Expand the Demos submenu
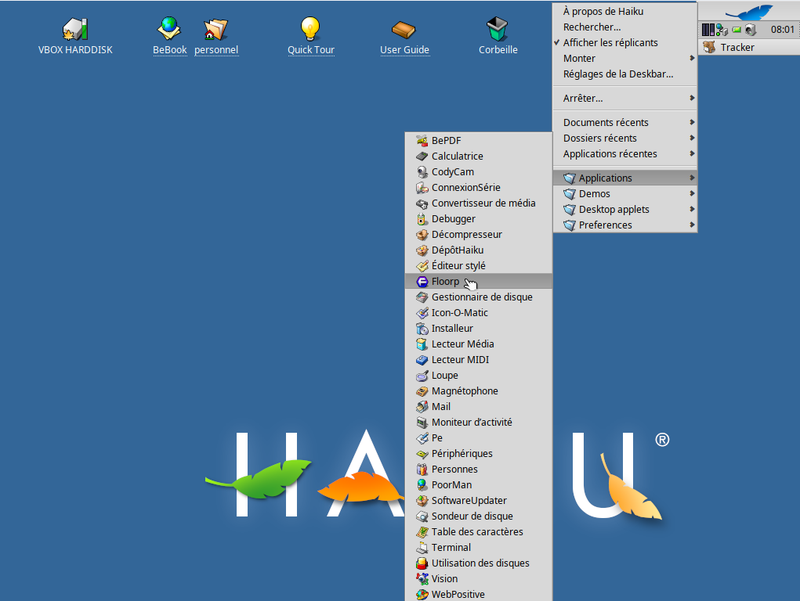Image resolution: width=800 pixels, height=601 pixels. [594, 194]
